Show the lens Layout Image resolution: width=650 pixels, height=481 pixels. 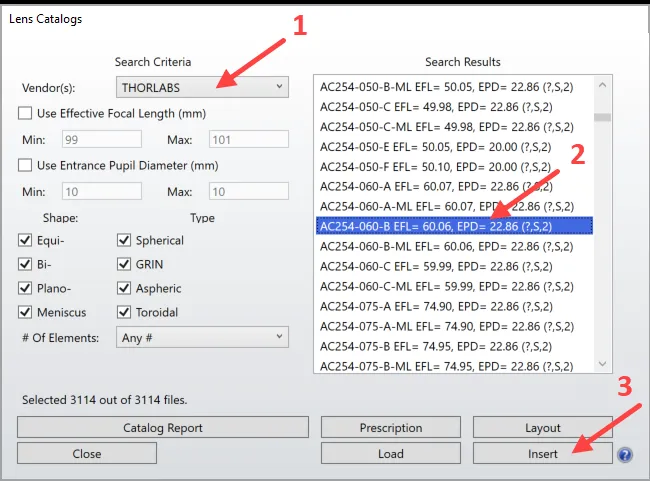click(542, 428)
